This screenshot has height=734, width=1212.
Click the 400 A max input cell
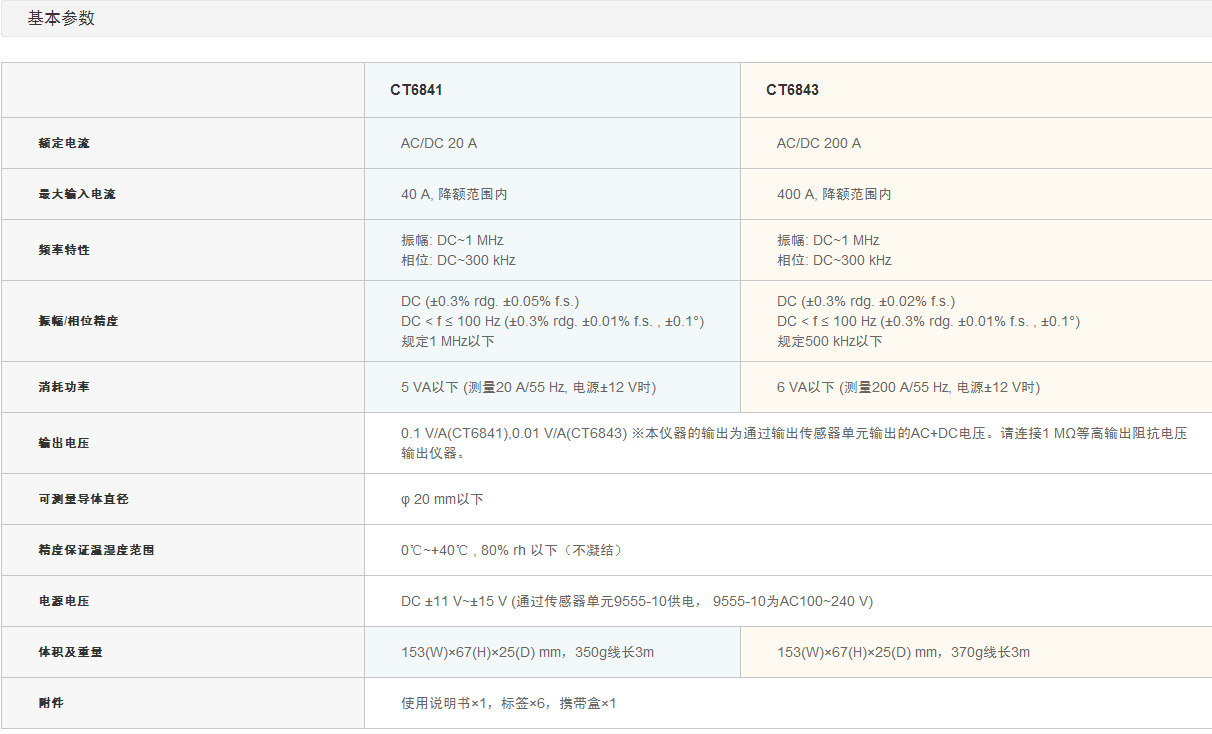click(834, 194)
